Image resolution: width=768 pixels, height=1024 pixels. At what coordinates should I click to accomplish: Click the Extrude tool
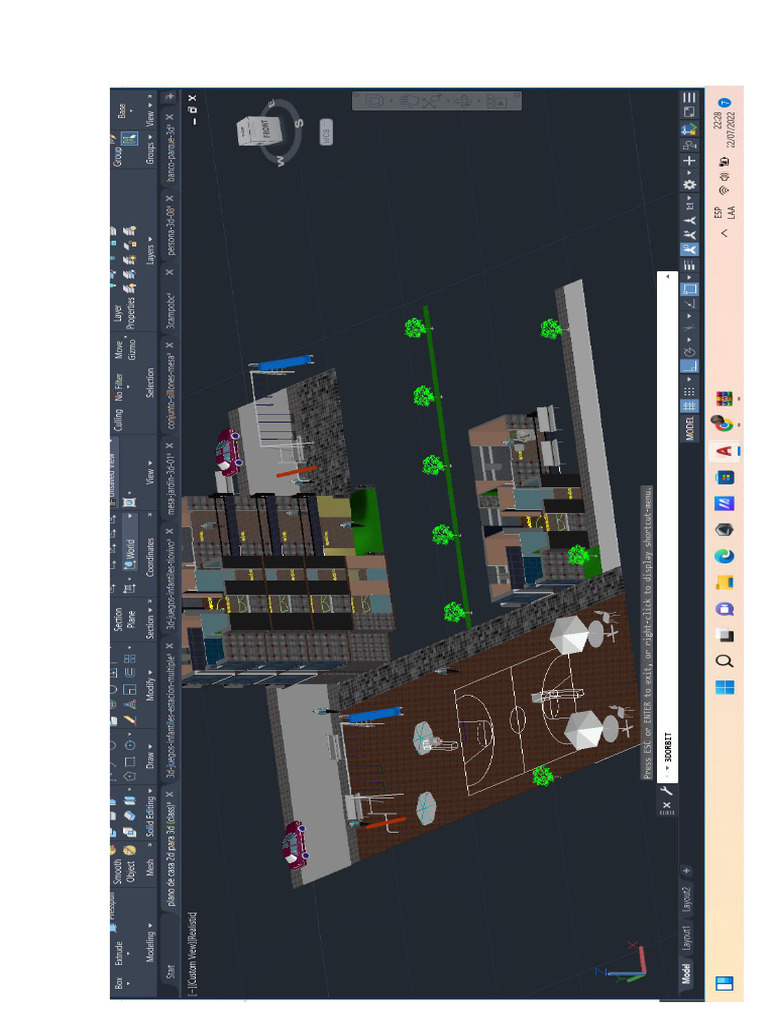tap(119, 953)
